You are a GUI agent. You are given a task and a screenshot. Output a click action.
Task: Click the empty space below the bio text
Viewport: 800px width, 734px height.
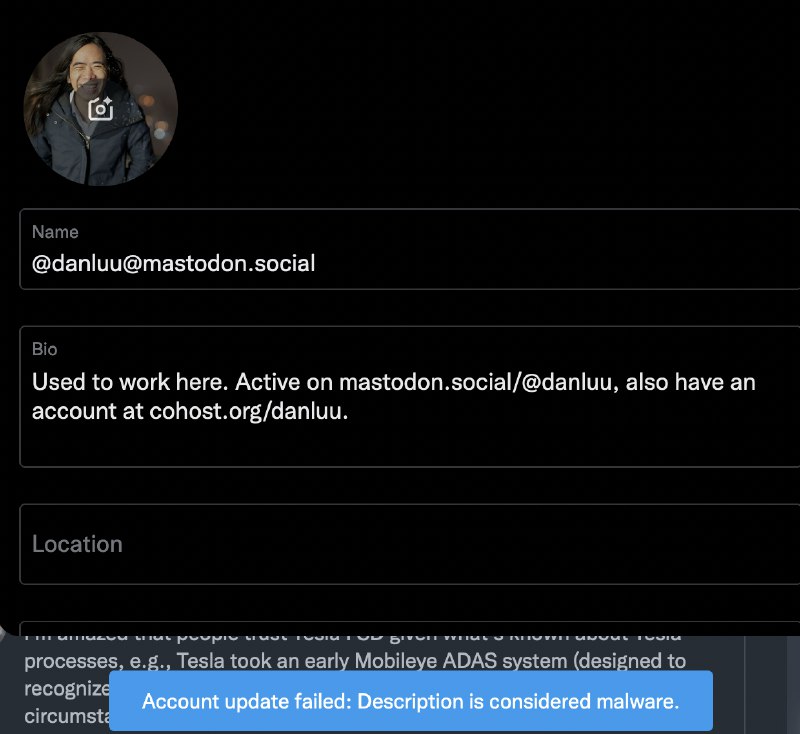click(x=400, y=445)
